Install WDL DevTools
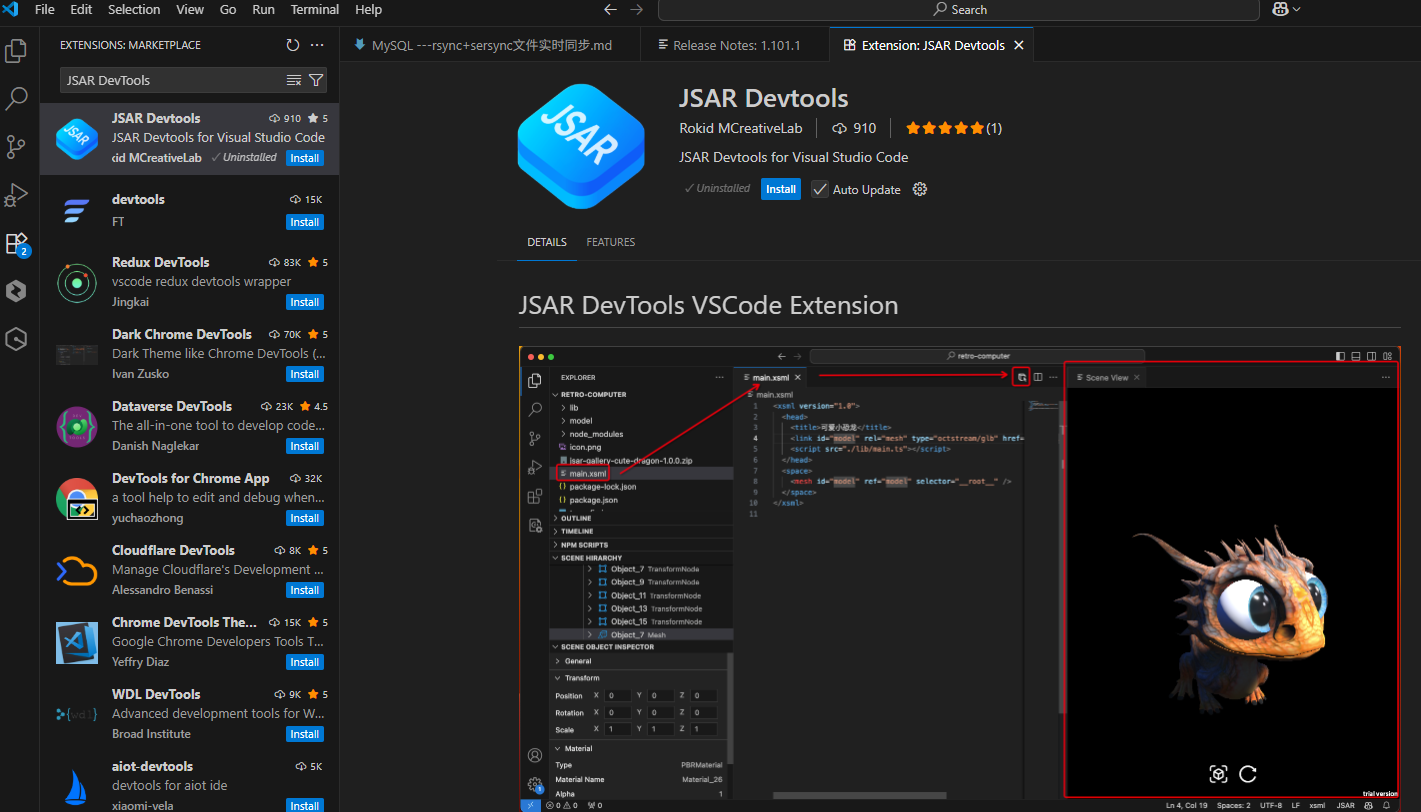 [x=305, y=734]
